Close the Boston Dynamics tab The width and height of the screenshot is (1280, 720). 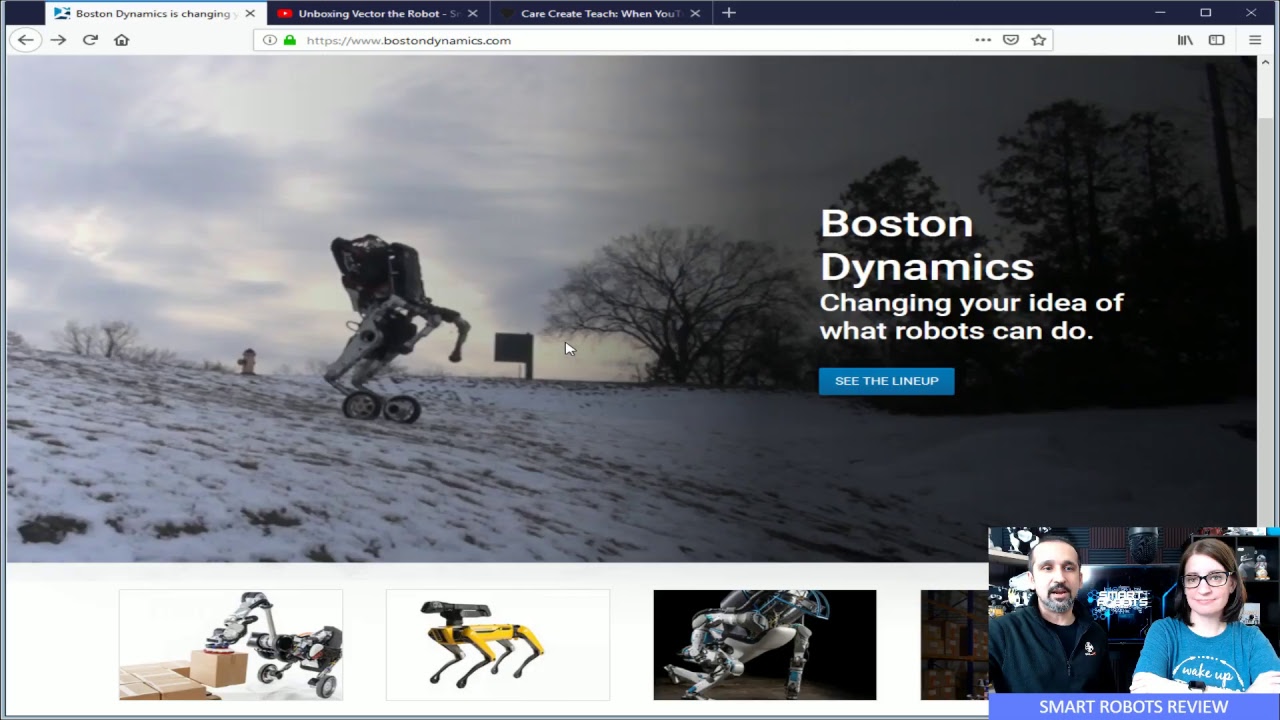pyautogui.click(x=250, y=13)
